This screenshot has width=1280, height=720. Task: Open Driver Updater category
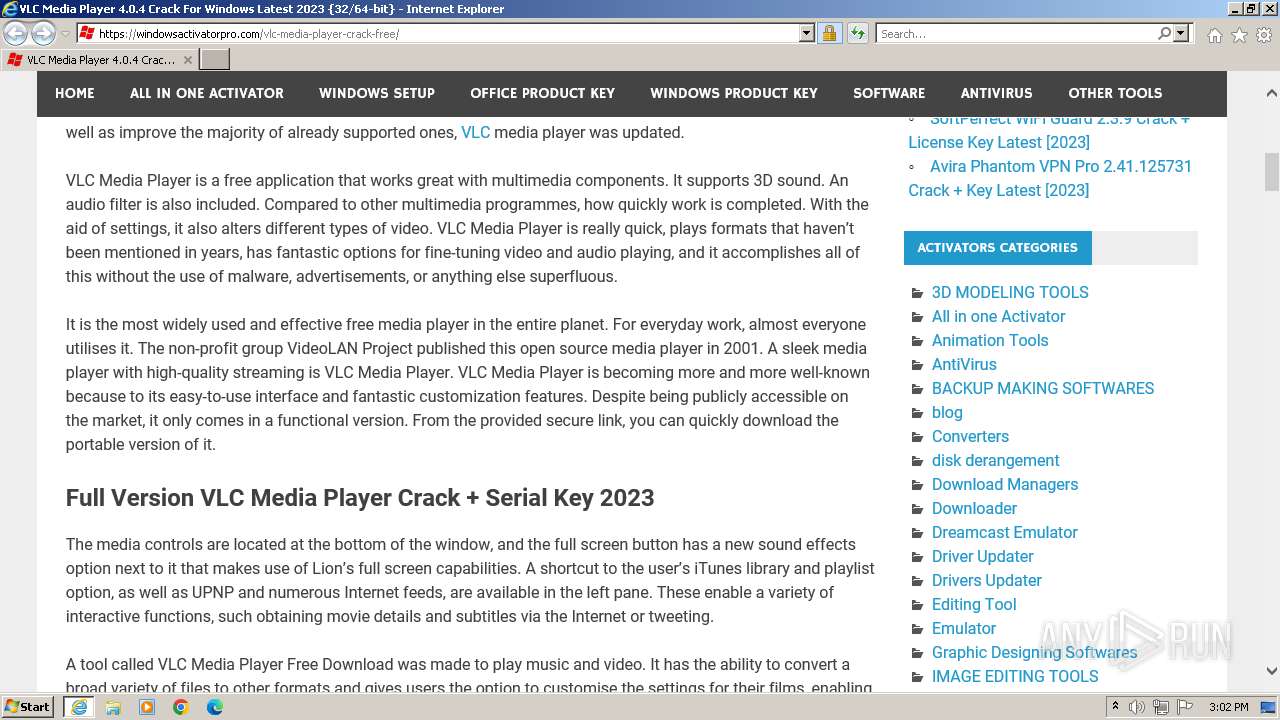983,556
